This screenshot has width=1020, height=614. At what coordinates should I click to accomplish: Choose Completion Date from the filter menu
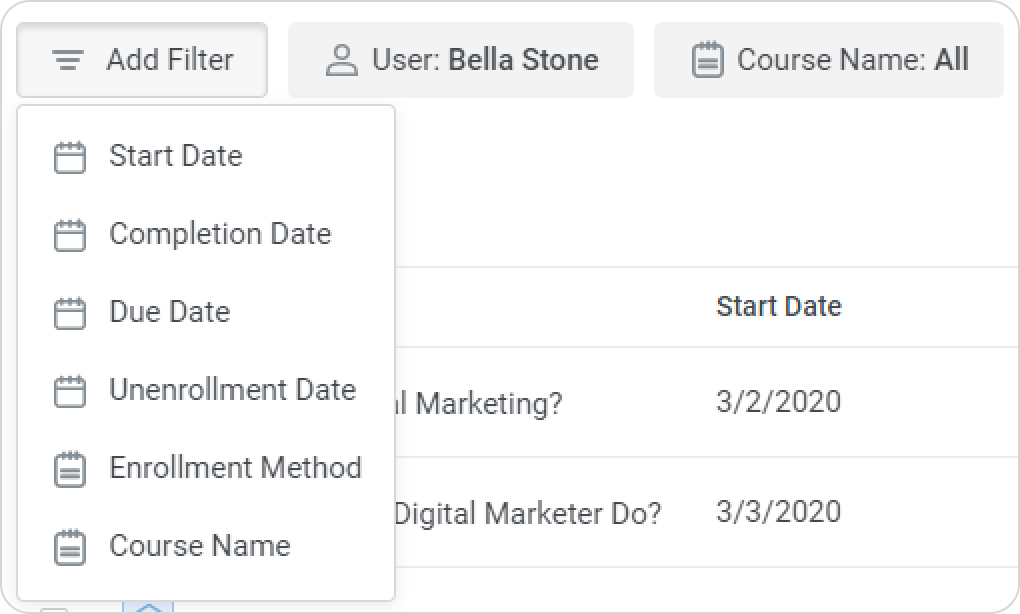(220, 234)
